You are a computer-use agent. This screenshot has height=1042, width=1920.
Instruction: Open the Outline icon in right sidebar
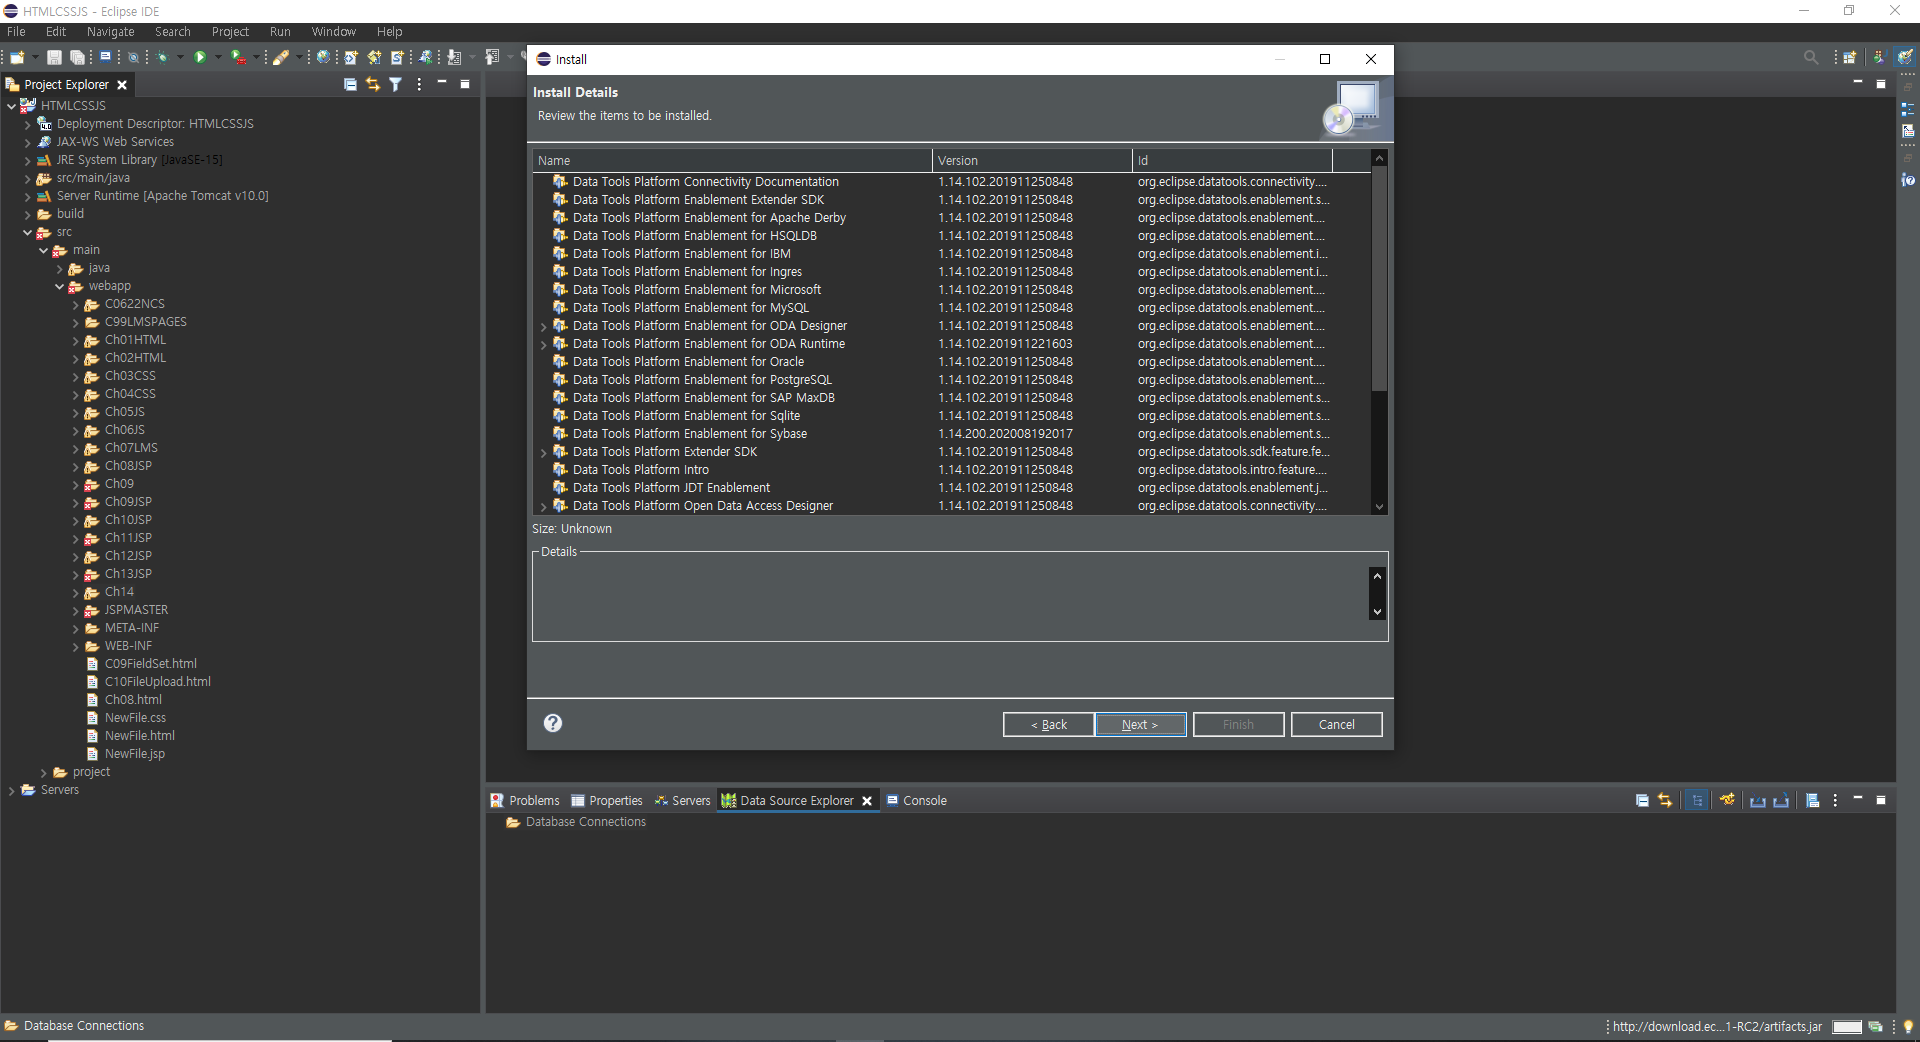tap(1907, 110)
